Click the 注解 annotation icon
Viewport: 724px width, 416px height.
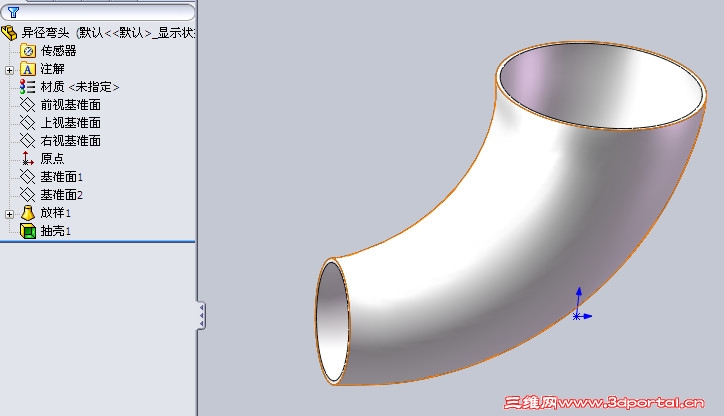[28, 69]
